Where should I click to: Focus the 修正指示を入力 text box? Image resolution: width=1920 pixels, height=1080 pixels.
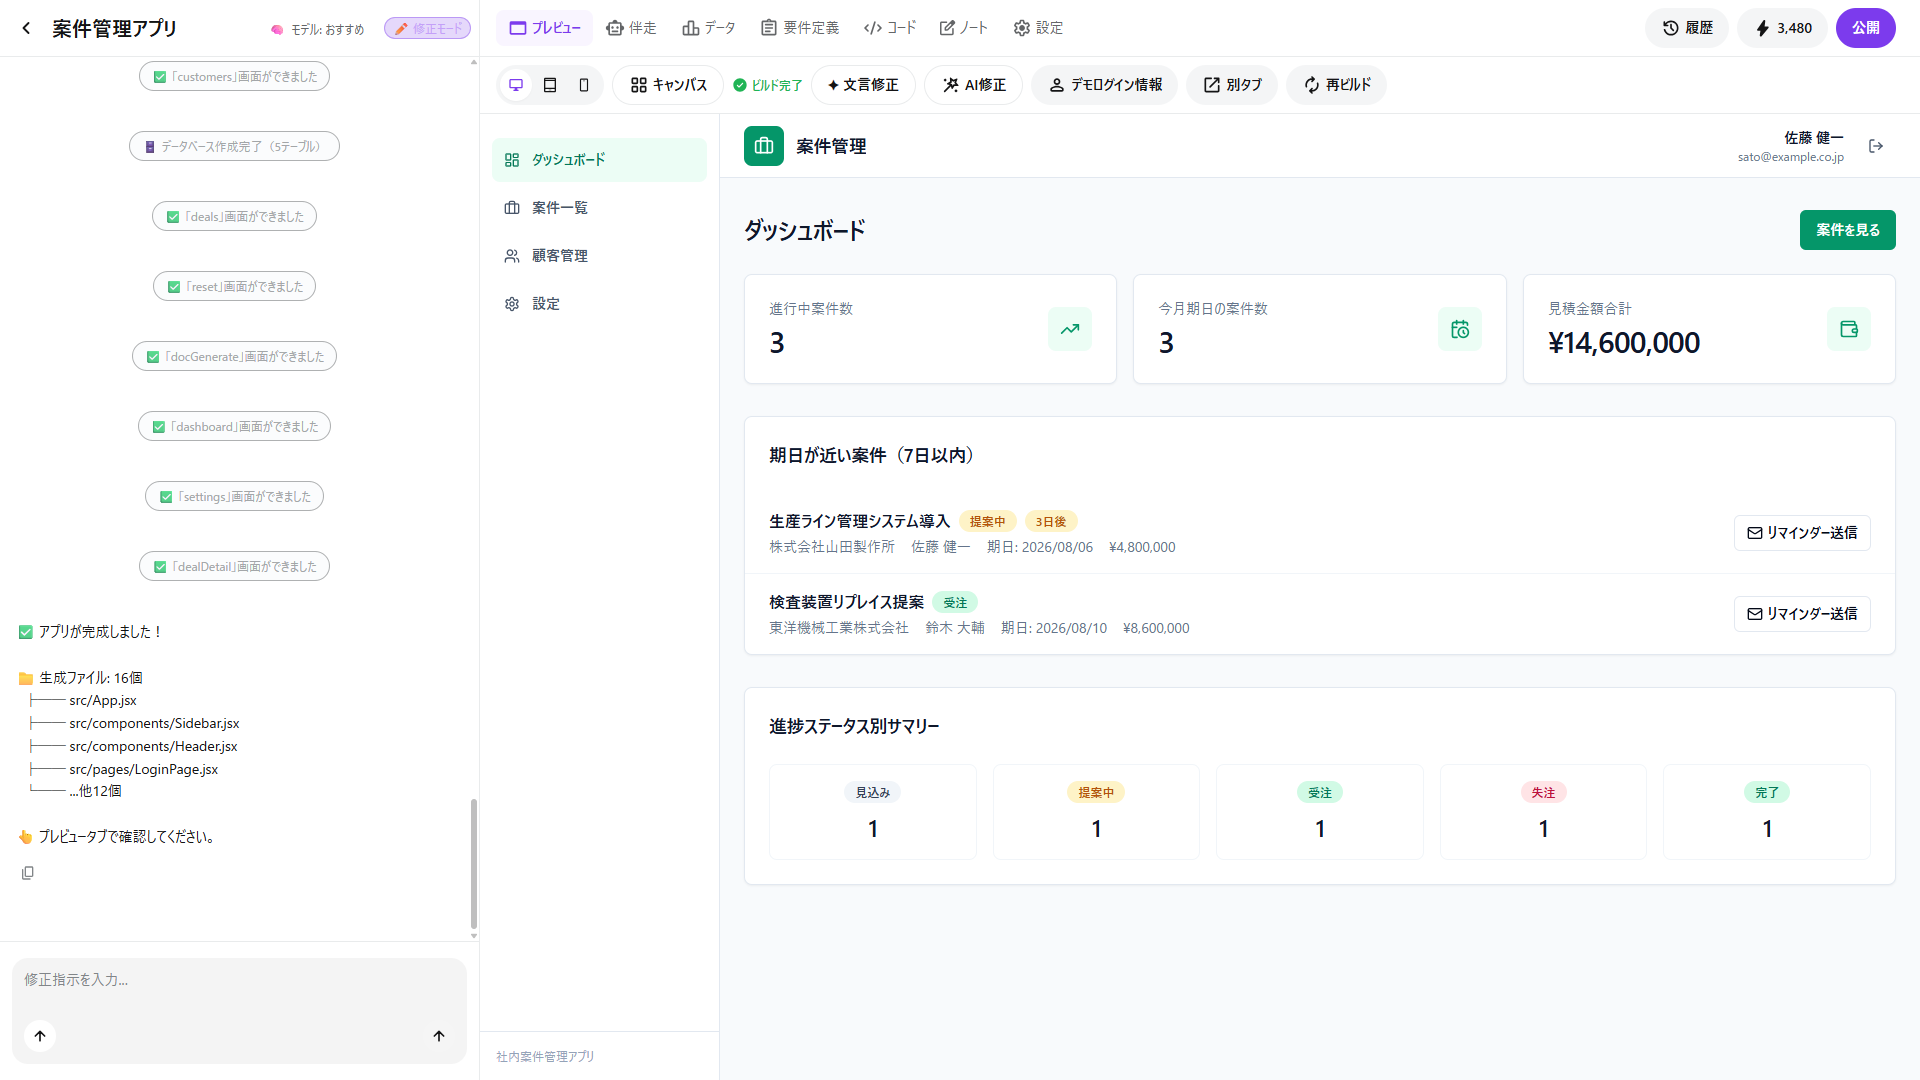239,980
